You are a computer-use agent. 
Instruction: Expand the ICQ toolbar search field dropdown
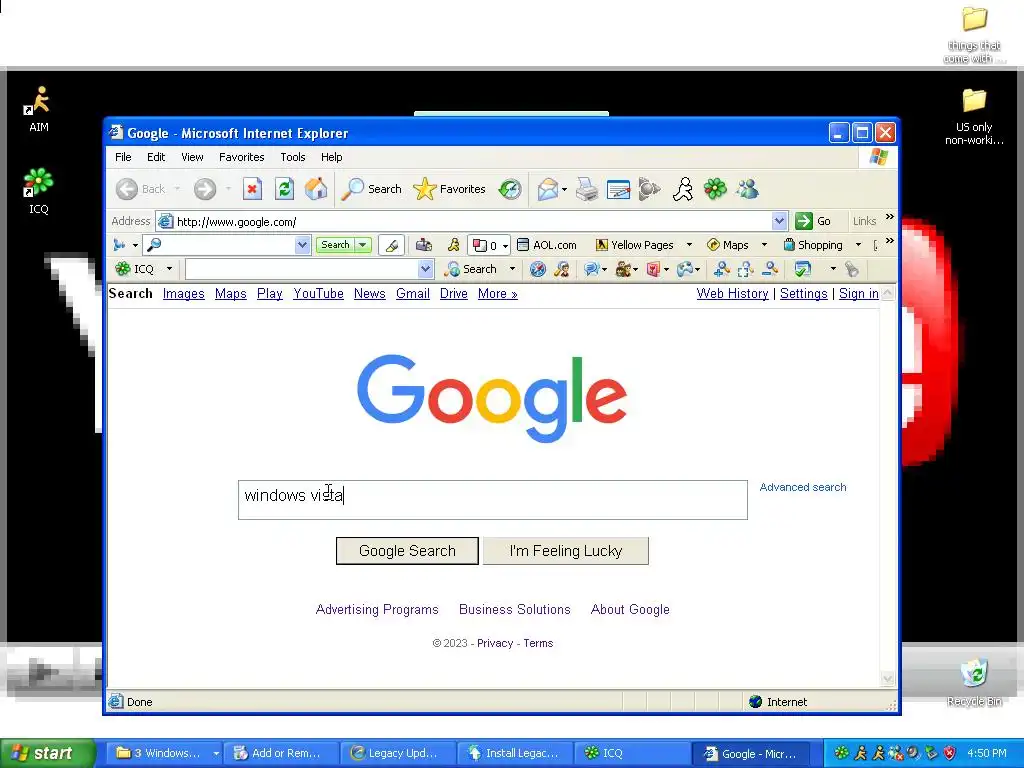point(425,269)
